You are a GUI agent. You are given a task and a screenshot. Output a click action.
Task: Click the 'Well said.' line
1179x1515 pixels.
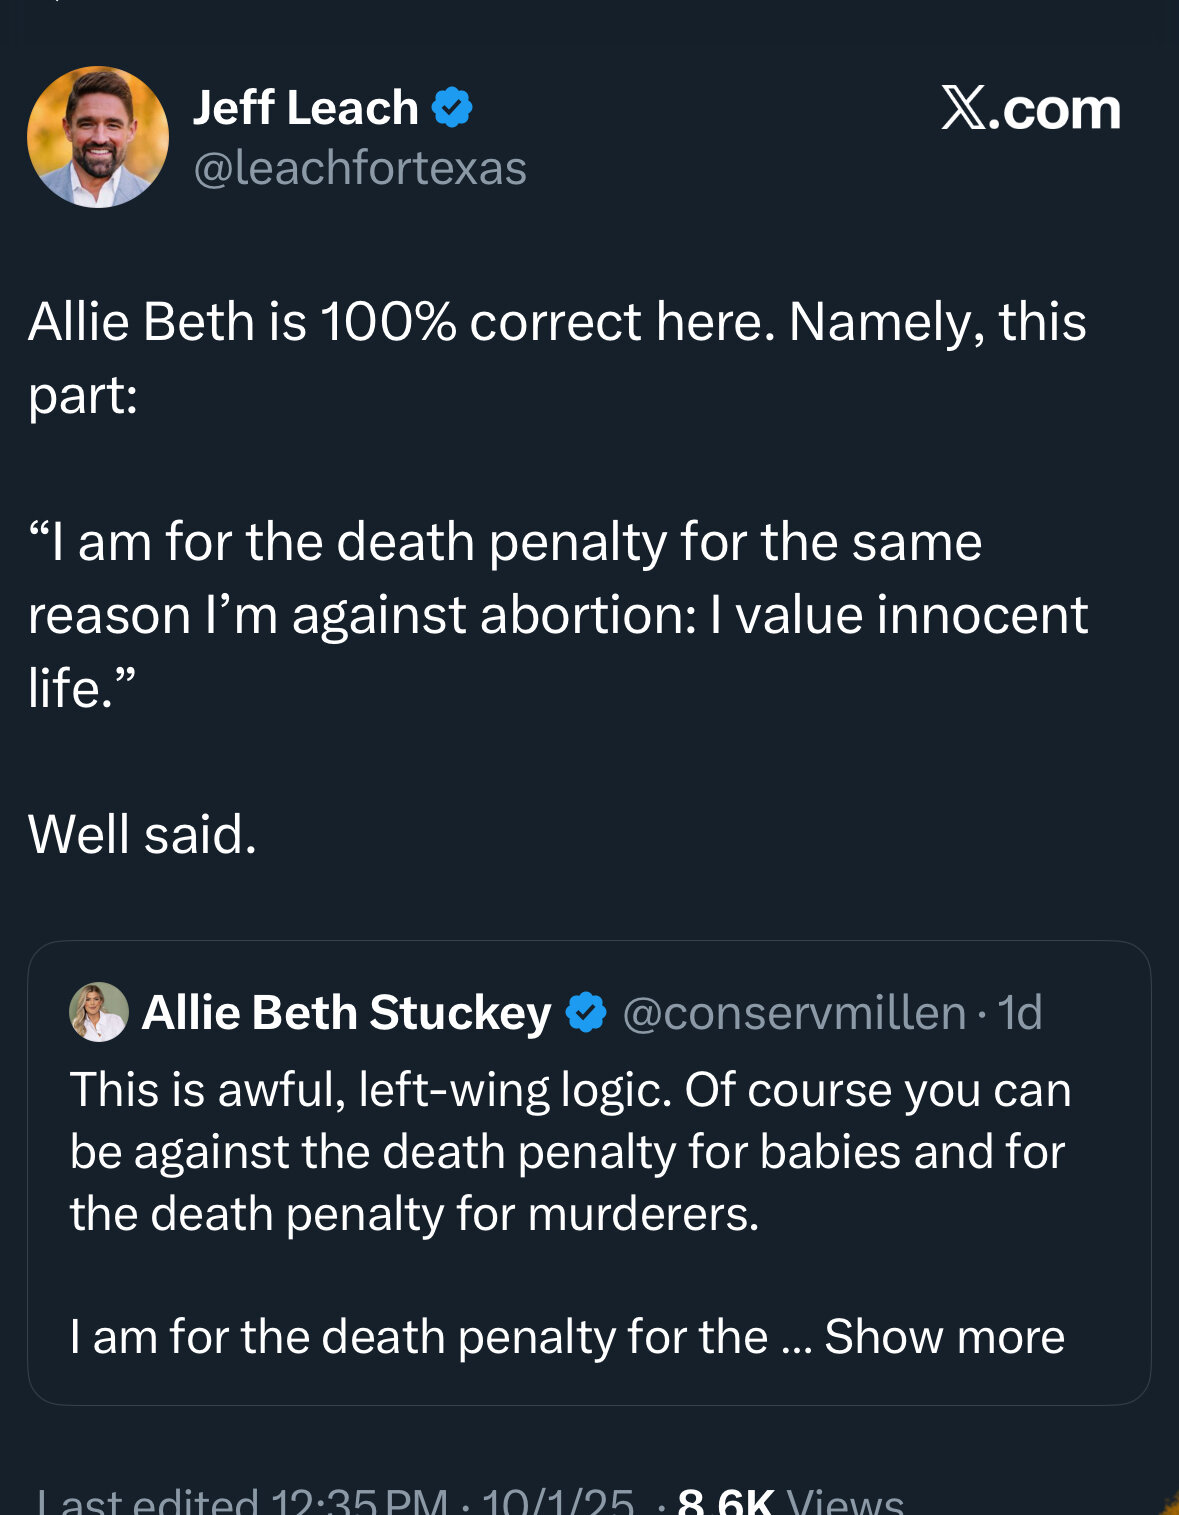coord(142,834)
